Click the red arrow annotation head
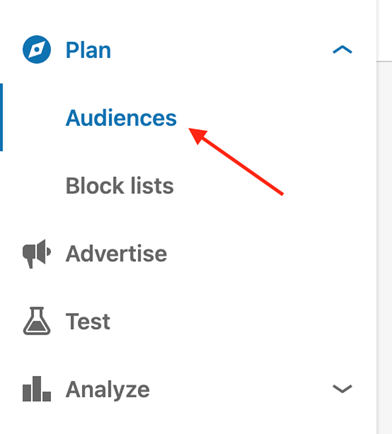The image size is (392, 434). click(198, 135)
